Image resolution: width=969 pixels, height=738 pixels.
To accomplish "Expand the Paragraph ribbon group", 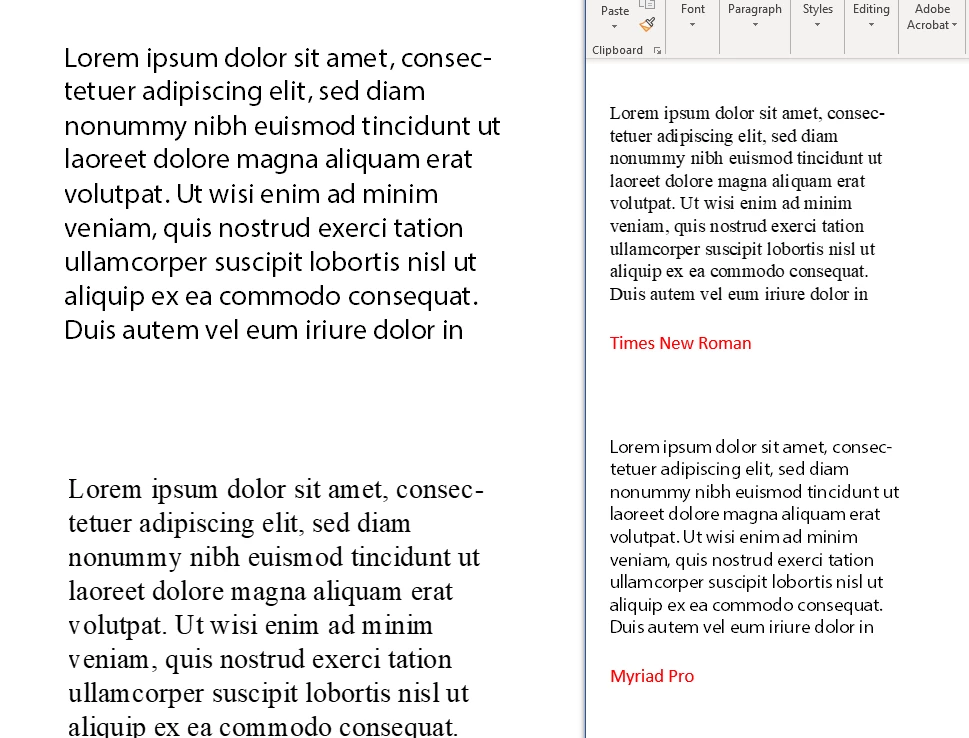I will (x=755, y=17).
